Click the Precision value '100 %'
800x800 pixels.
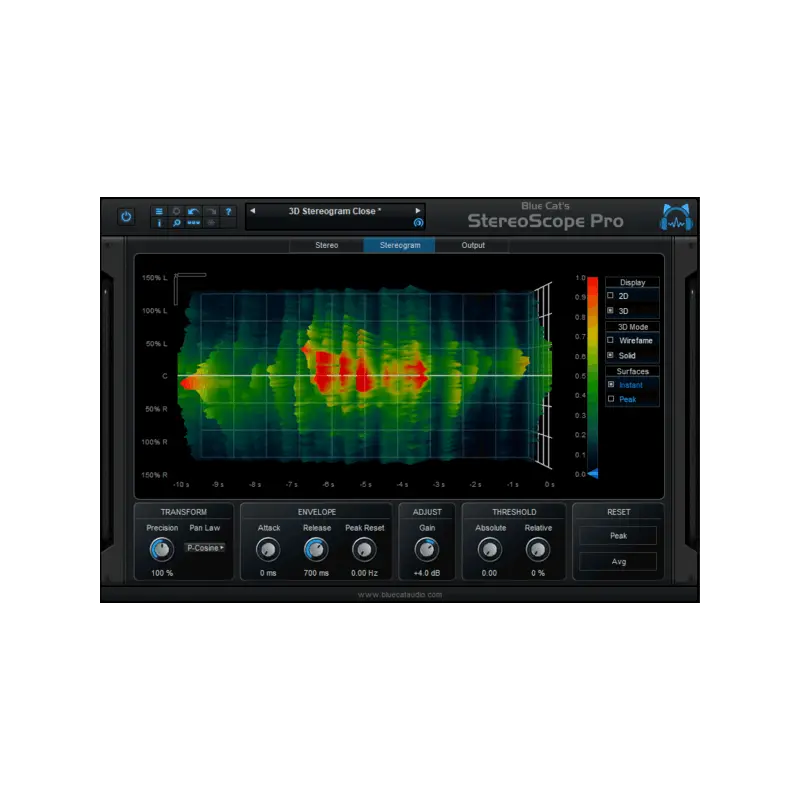pos(162,573)
